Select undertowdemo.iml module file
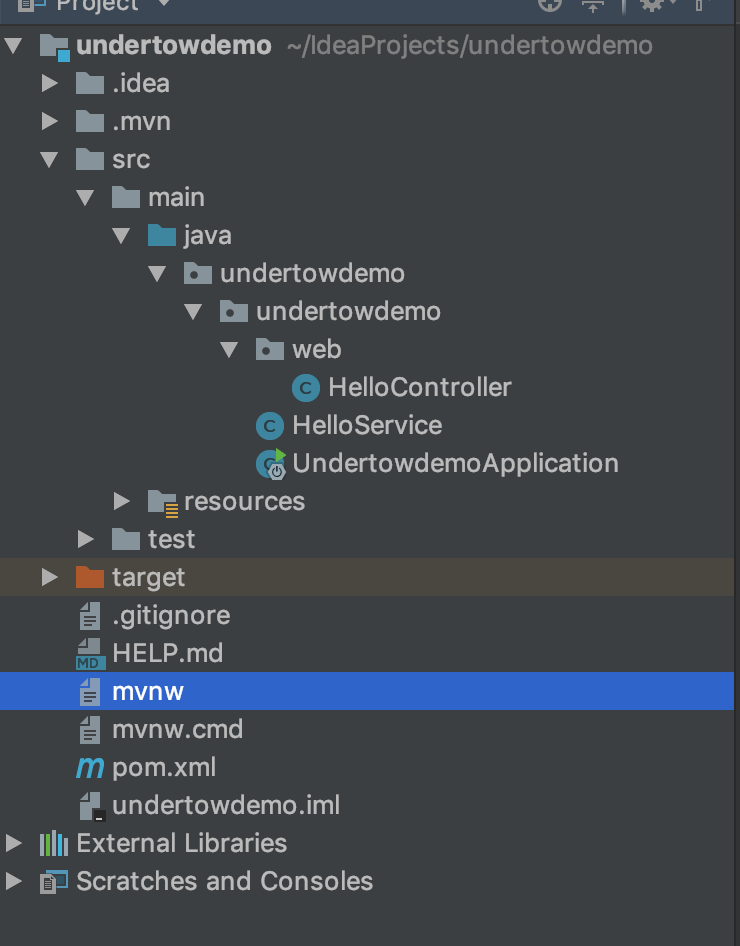Image resolution: width=740 pixels, height=946 pixels. pos(226,806)
